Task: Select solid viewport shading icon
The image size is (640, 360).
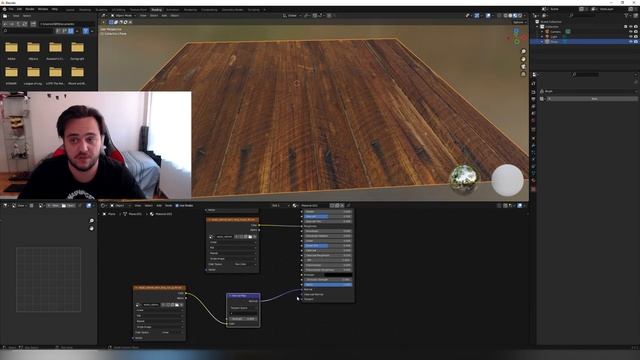Action: pos(510,16)
